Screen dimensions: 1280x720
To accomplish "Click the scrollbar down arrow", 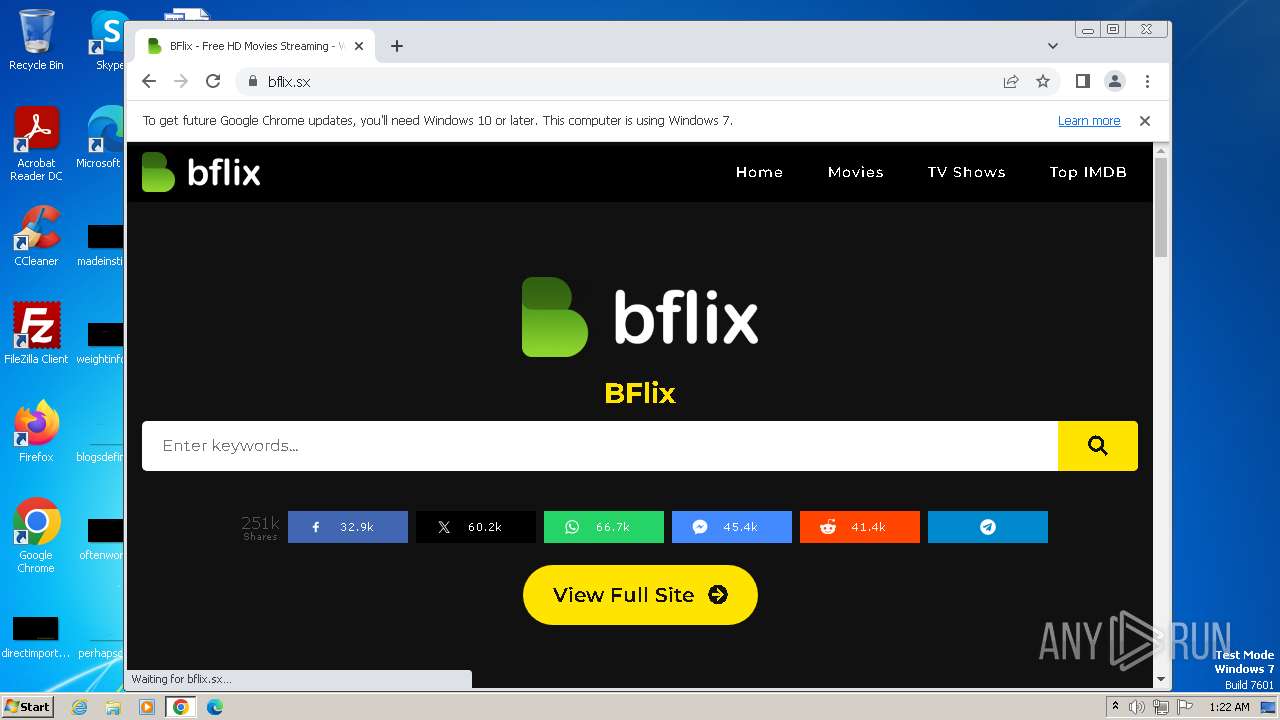I will pyautogui.click(x=1161, y=679).
